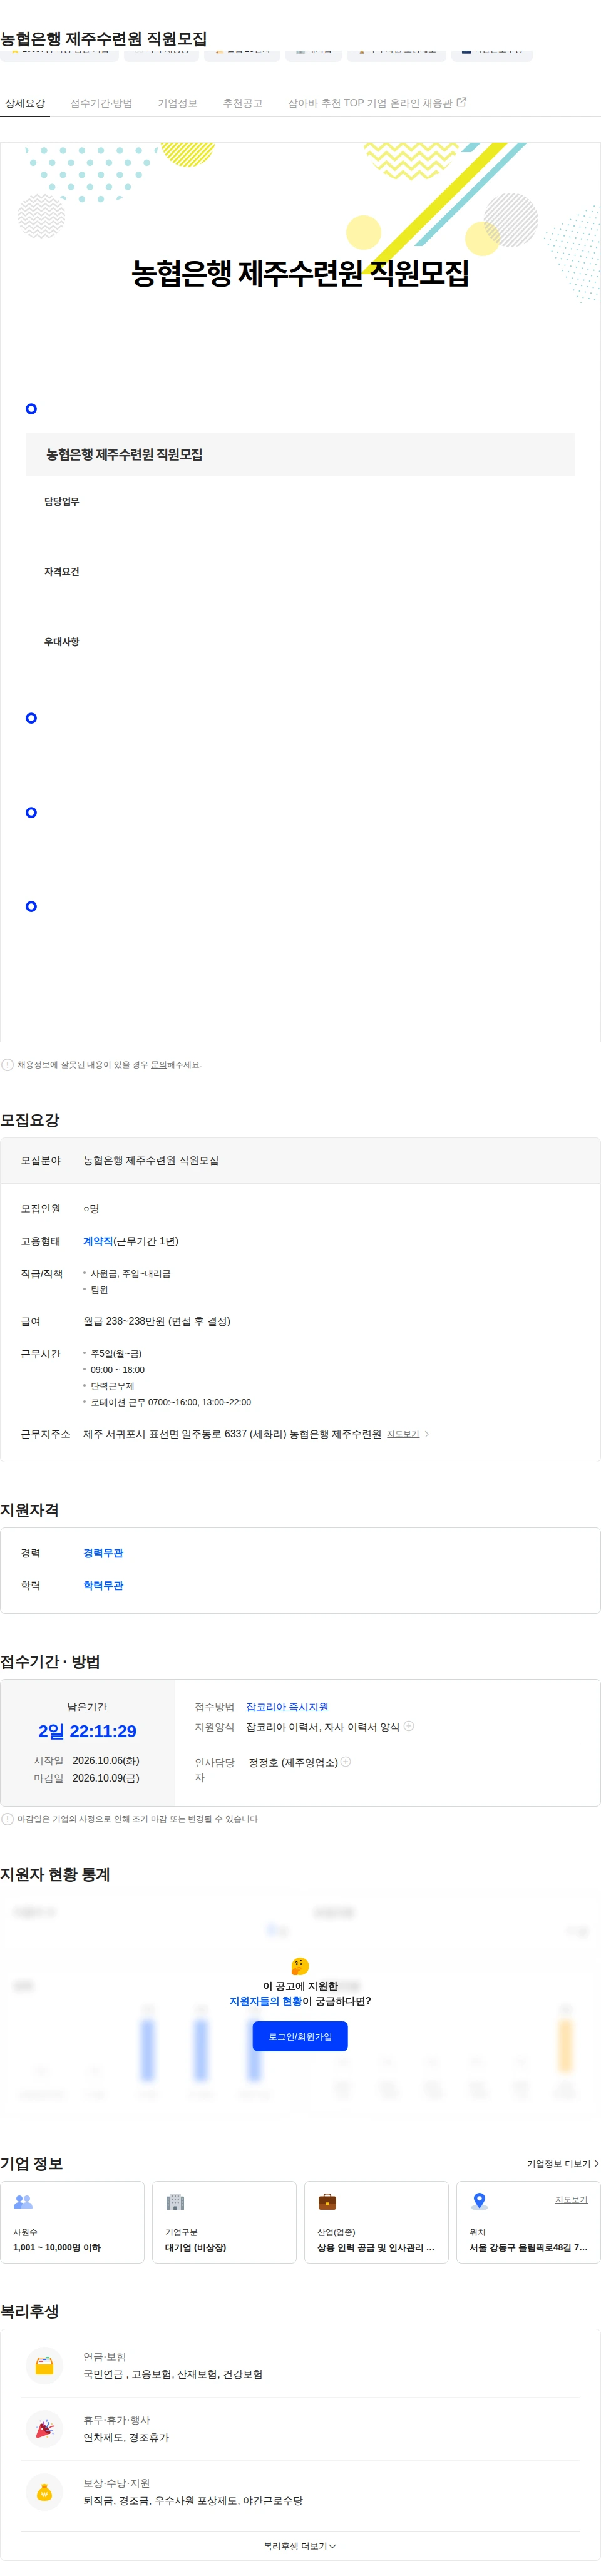Expand the plus icon beside 자사 이력서 양식
This screenshot has width=601, height=2576.
click(x=409, y=1726)
